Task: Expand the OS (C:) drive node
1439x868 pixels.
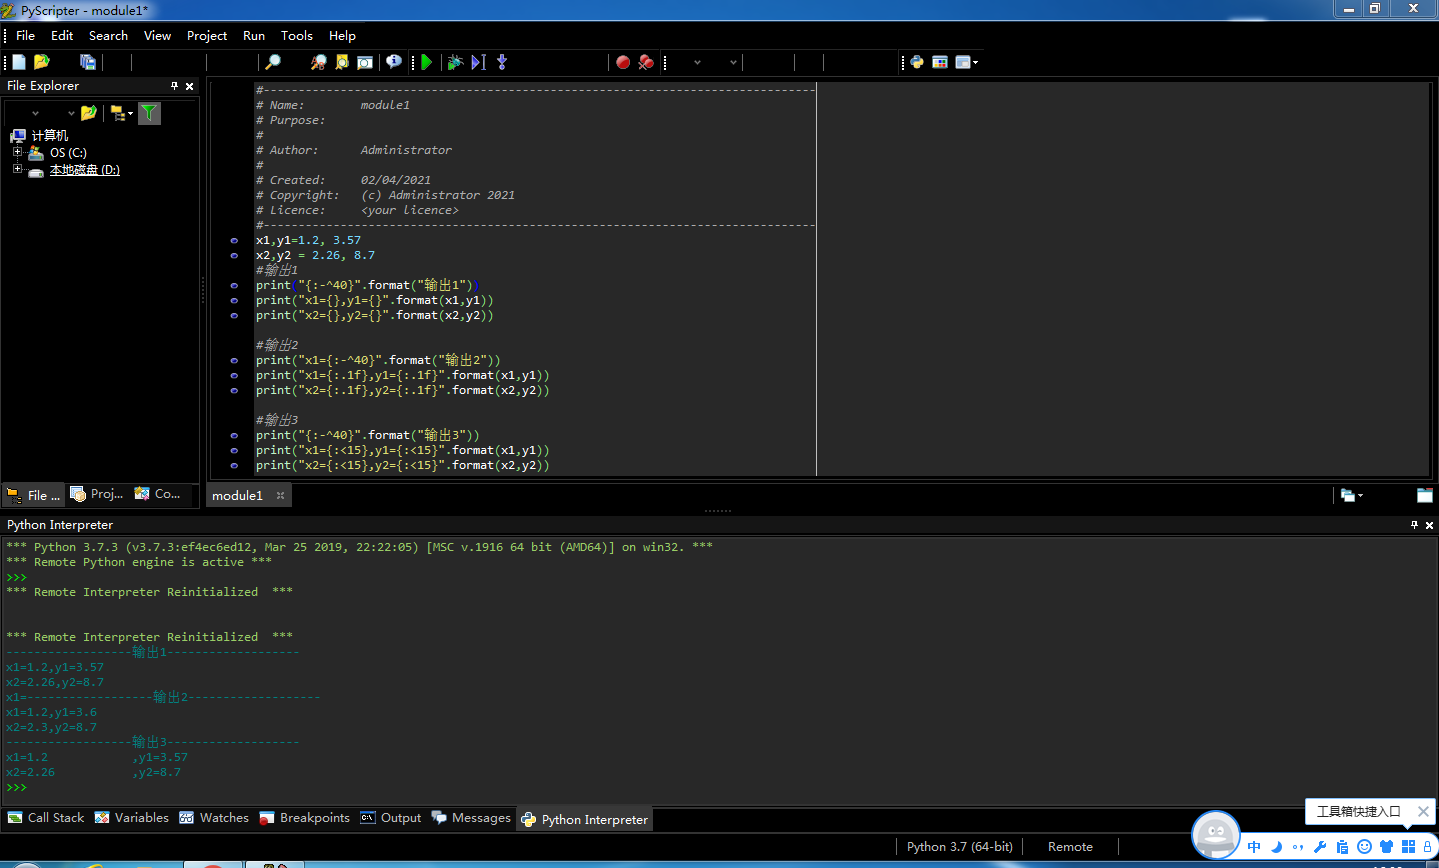Action: click(x=17, y=152)
